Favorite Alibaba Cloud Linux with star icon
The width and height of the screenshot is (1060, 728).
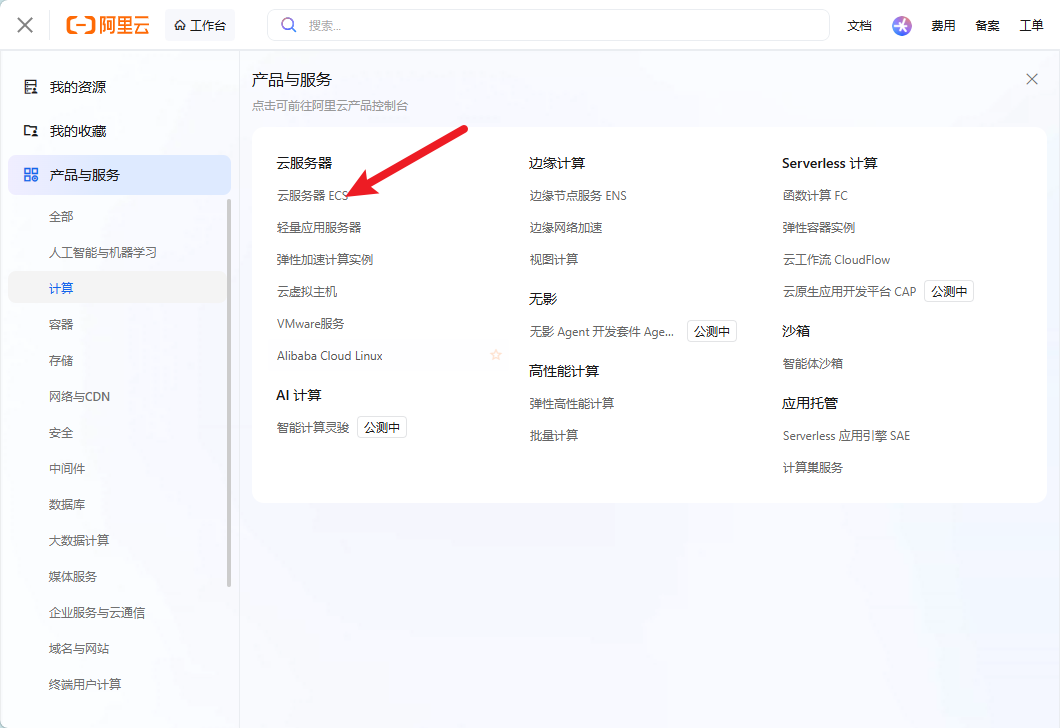click(x=496, y=355)
